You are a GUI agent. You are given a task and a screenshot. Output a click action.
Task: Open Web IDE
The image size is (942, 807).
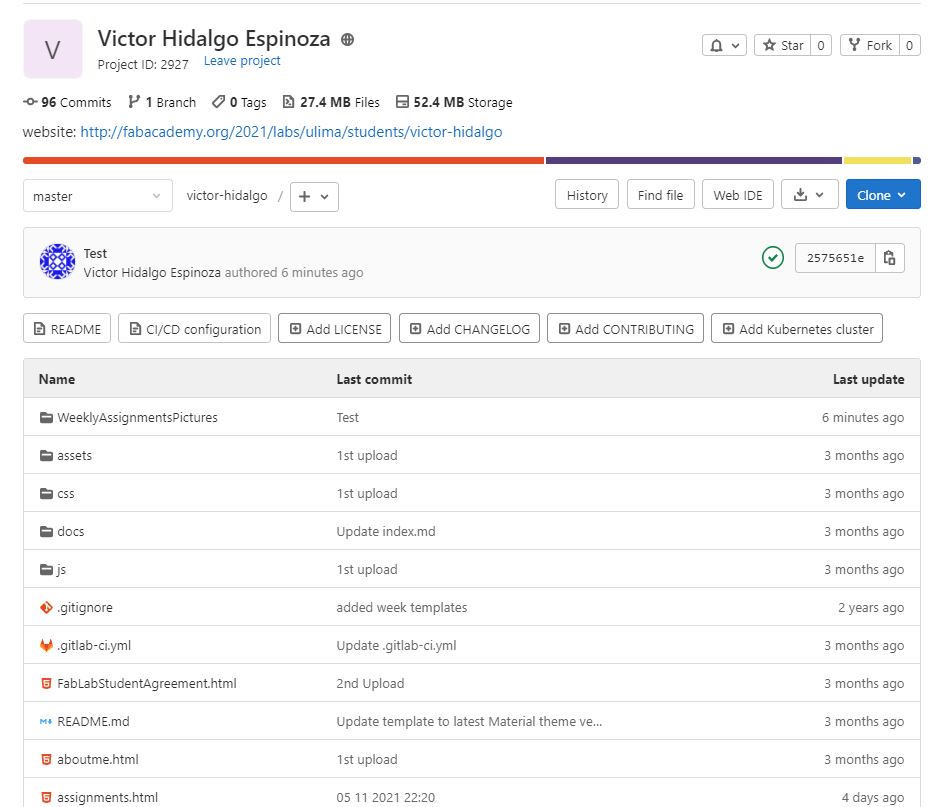[x=738, y=195]
